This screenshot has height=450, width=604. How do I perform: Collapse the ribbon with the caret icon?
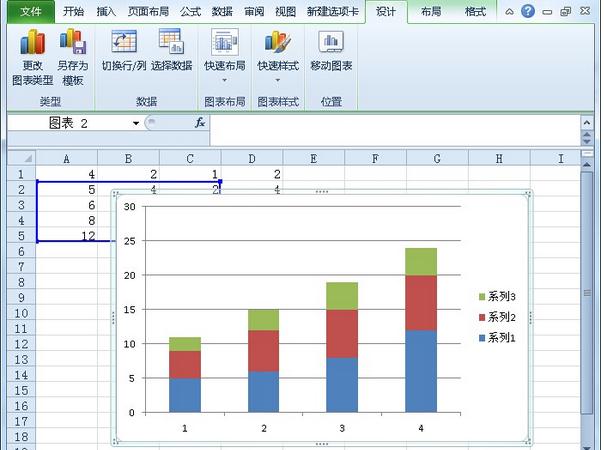coord(509,12)
